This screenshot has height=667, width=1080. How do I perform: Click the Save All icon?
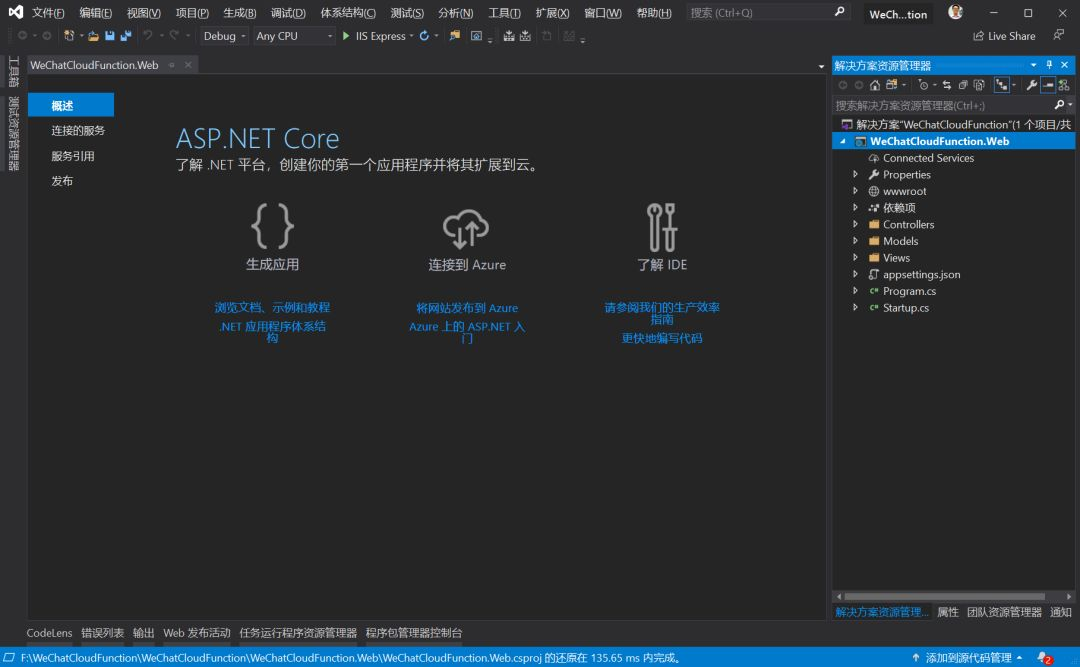coord(126,36)
